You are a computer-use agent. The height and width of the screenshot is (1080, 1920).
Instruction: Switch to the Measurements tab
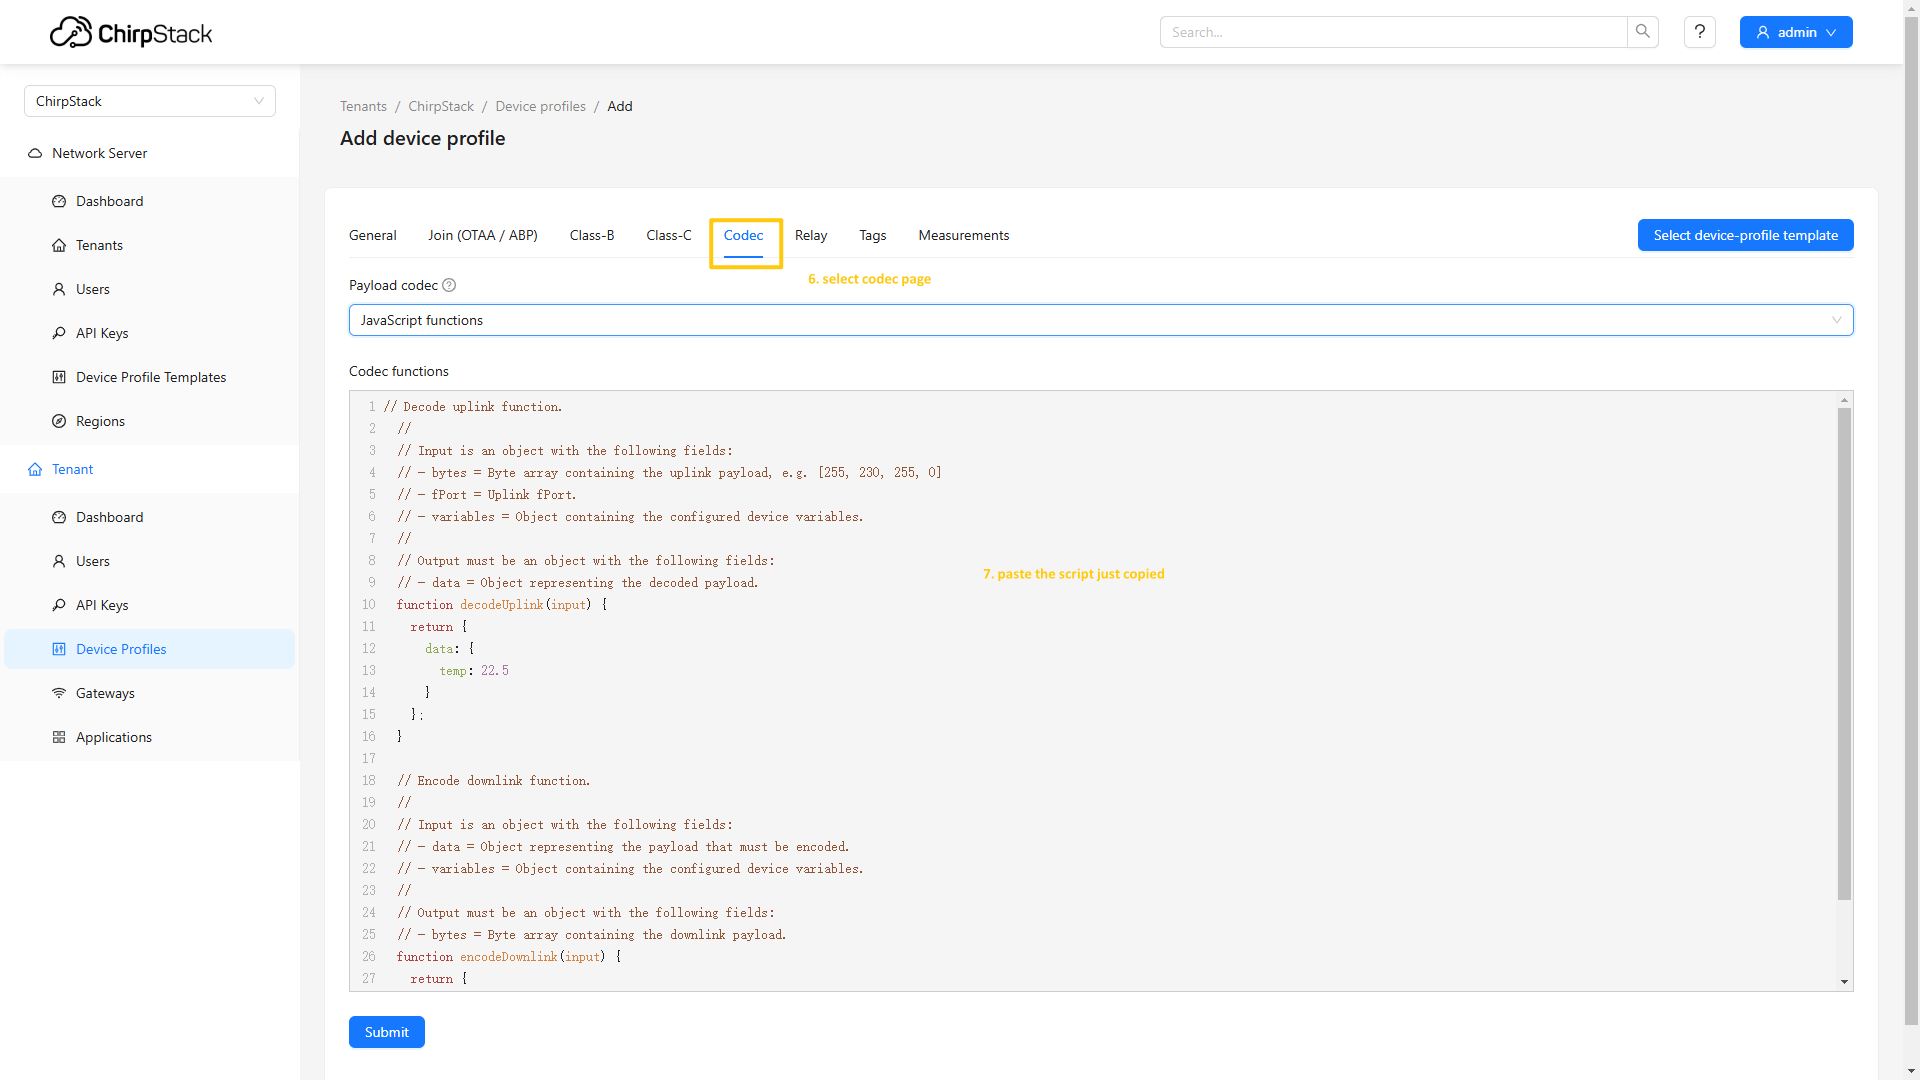coord(963,235)
